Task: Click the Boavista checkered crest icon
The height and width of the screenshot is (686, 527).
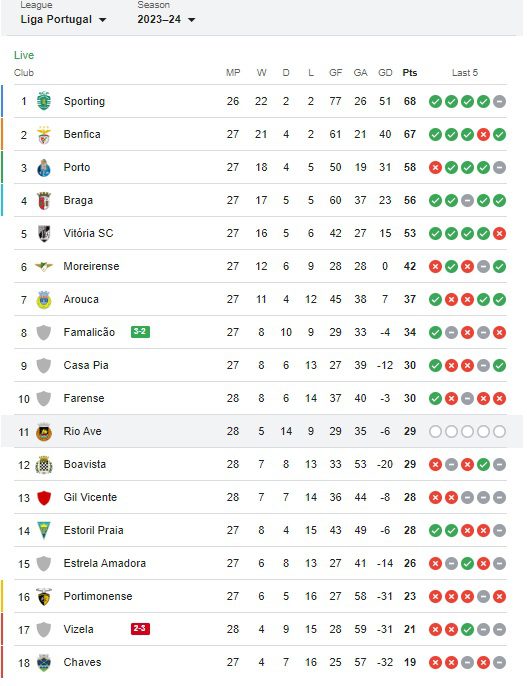Action: click(44, 465)
